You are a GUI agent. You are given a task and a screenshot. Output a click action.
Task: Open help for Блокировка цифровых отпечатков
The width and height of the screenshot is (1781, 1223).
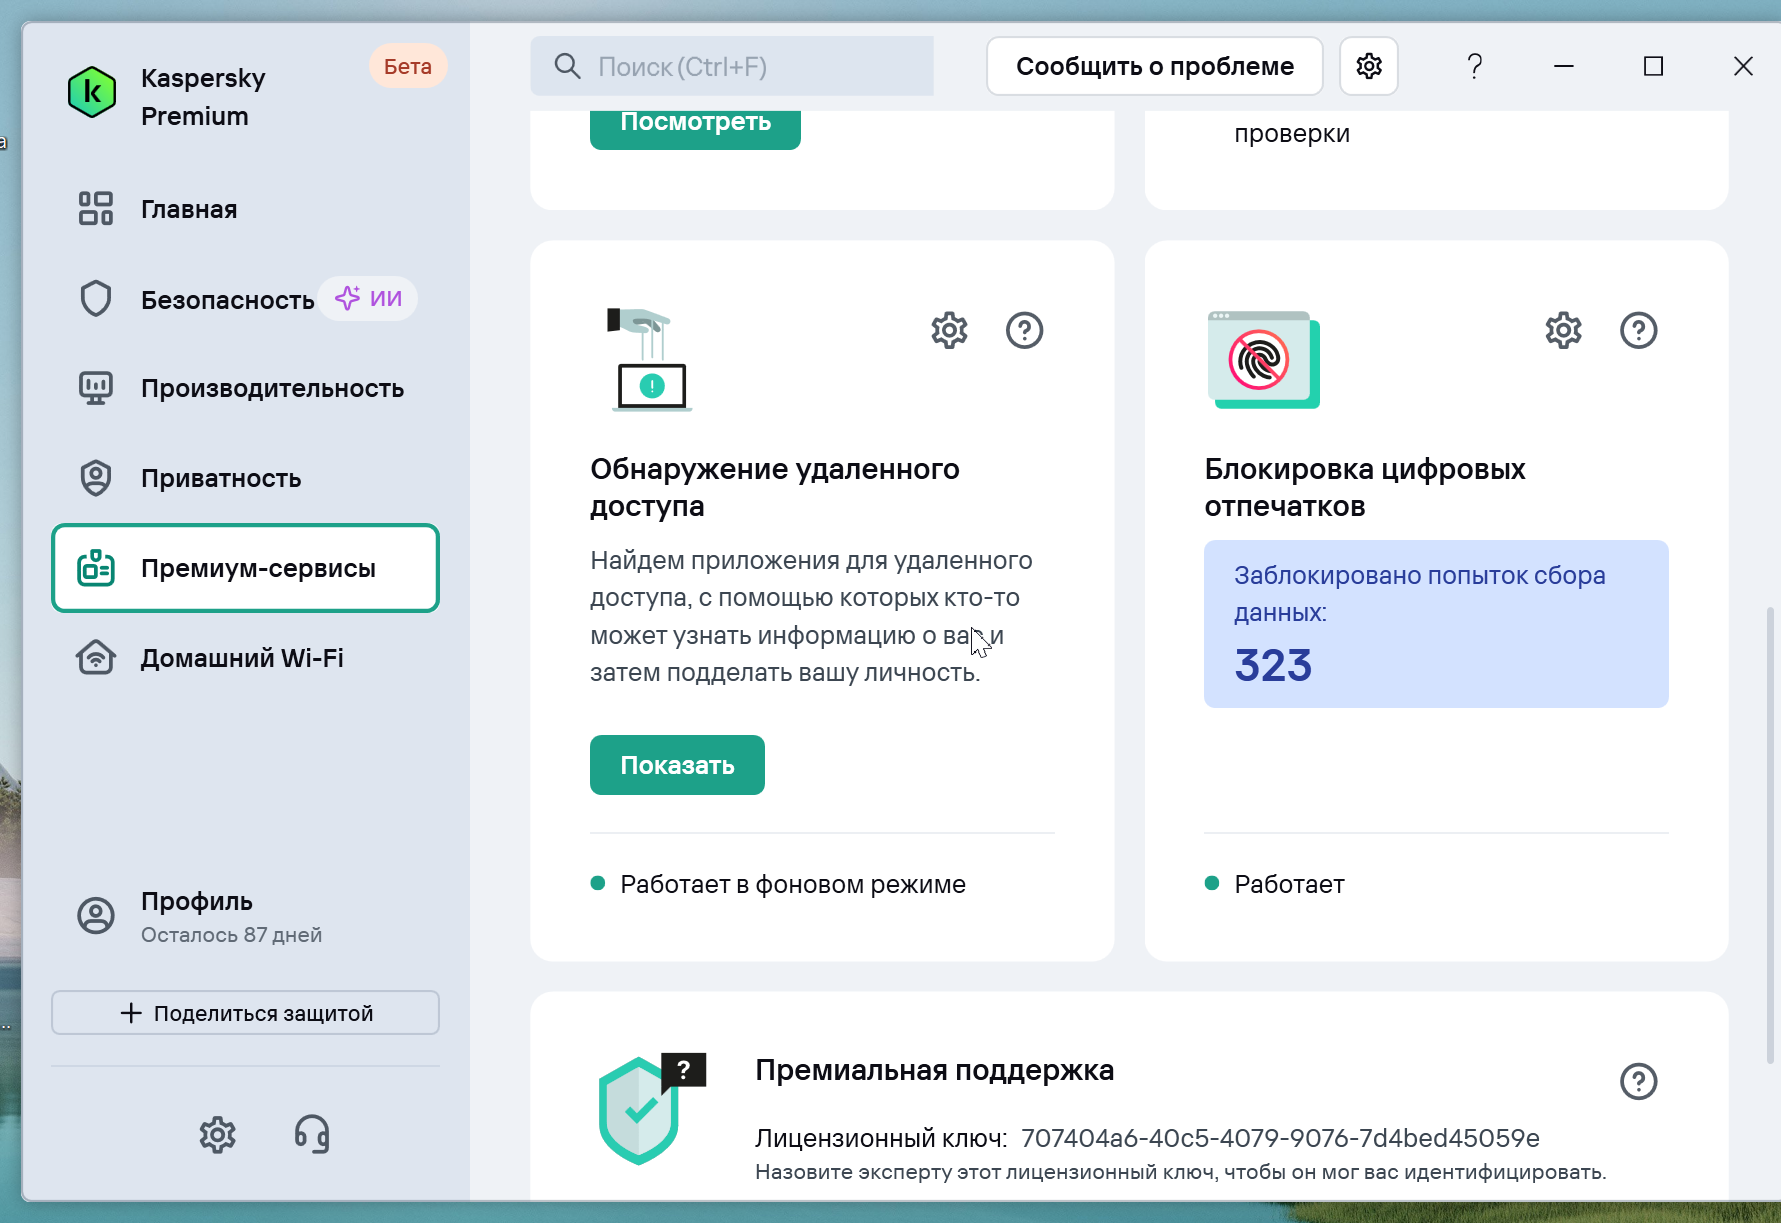click(x=1638, y=330)
